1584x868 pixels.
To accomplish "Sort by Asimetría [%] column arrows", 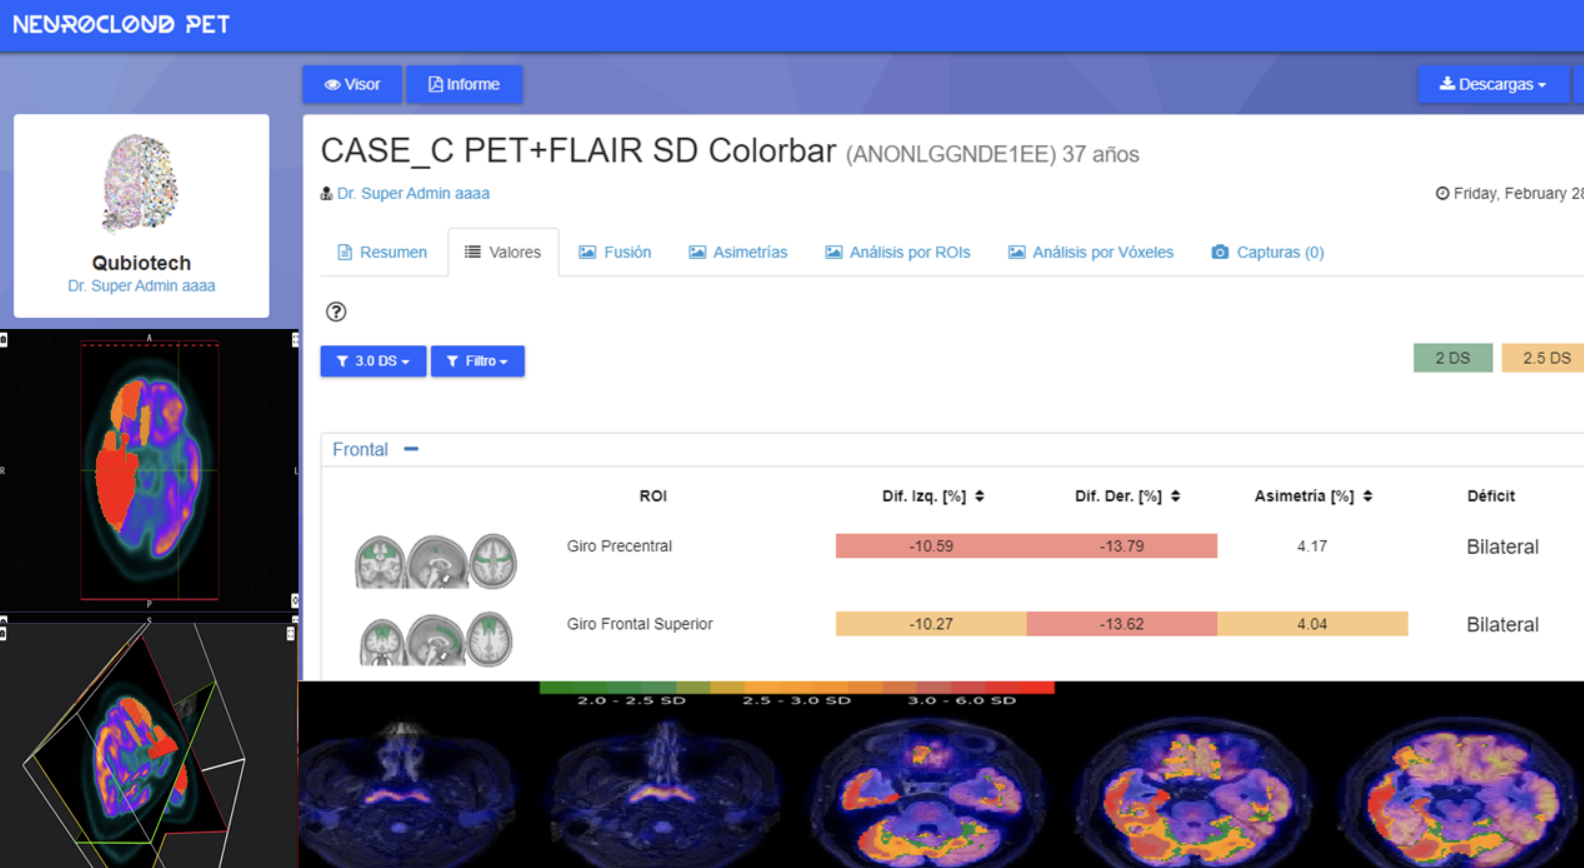I will pos(1368,496).
